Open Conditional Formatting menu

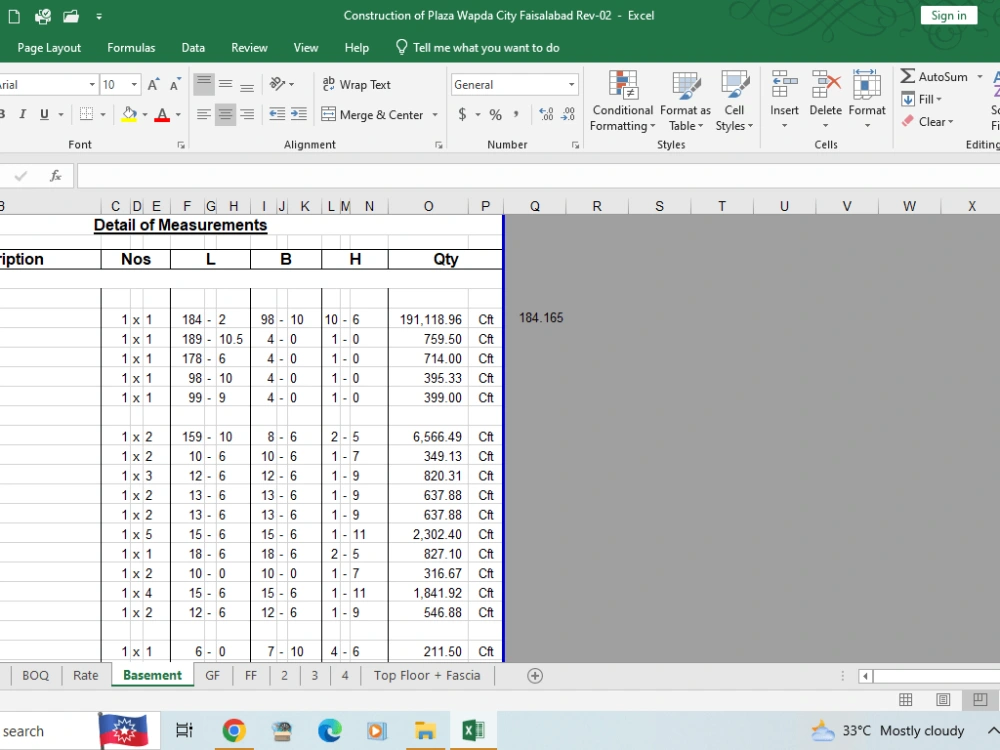[622, 101]
